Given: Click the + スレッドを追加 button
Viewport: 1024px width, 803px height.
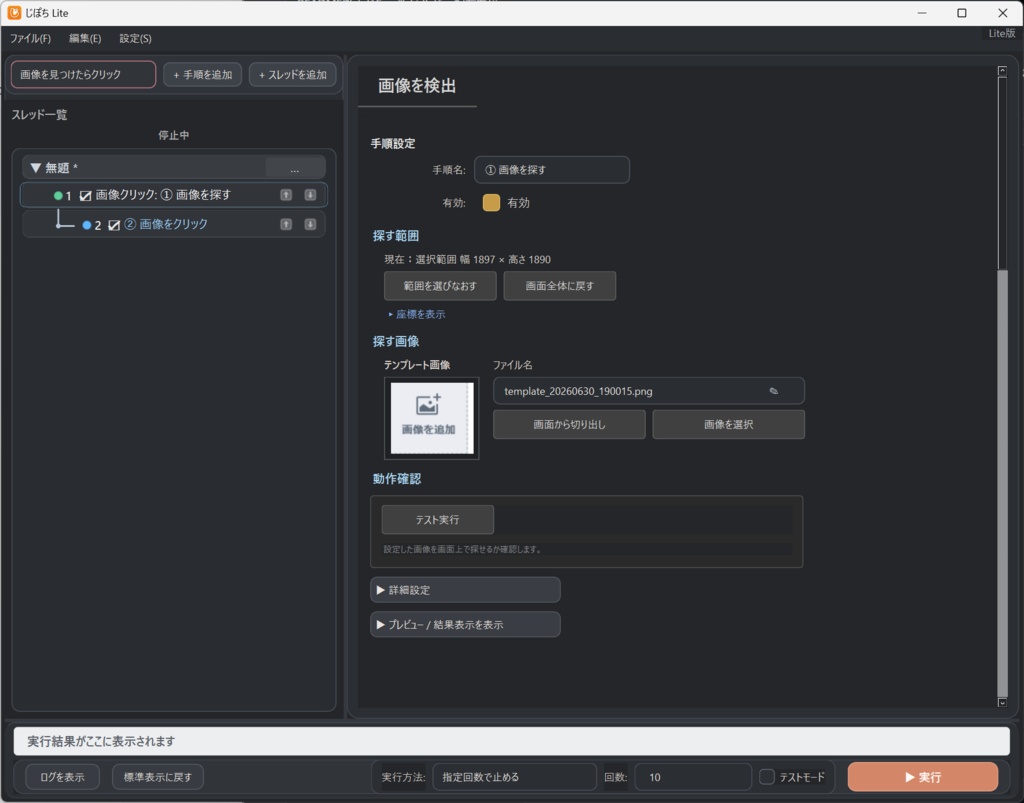Looking at the screenshot, I should pyautogui.click(x=293, y=74).
